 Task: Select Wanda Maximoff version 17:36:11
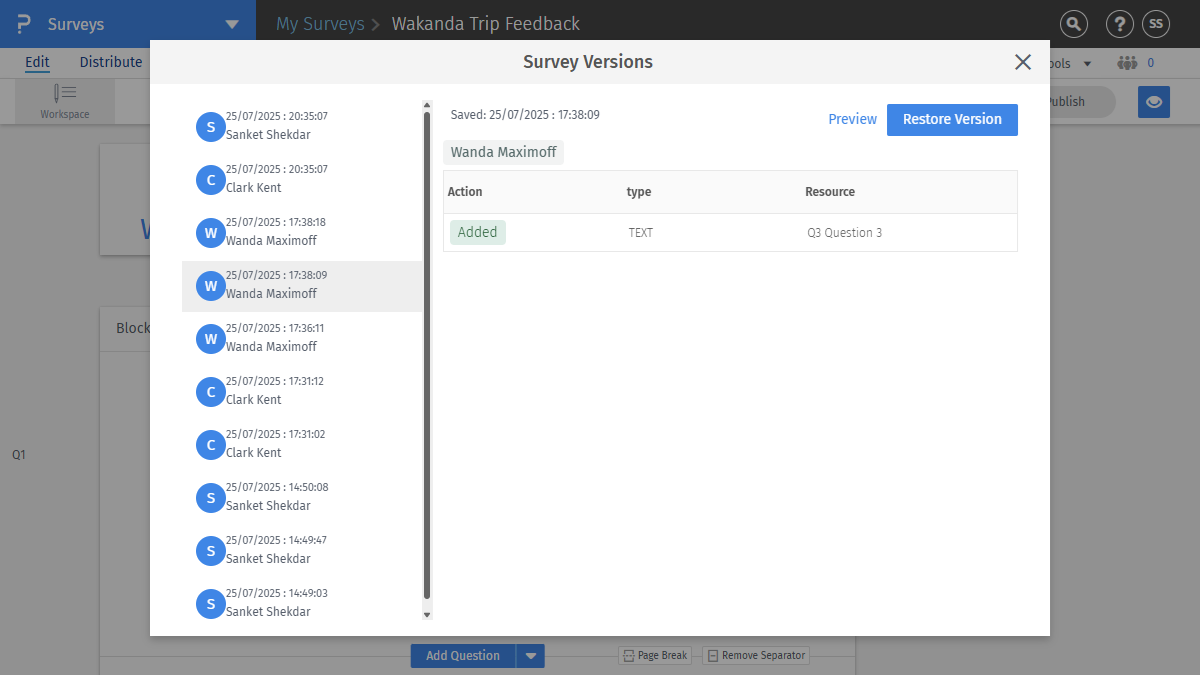tap(302, 338)
